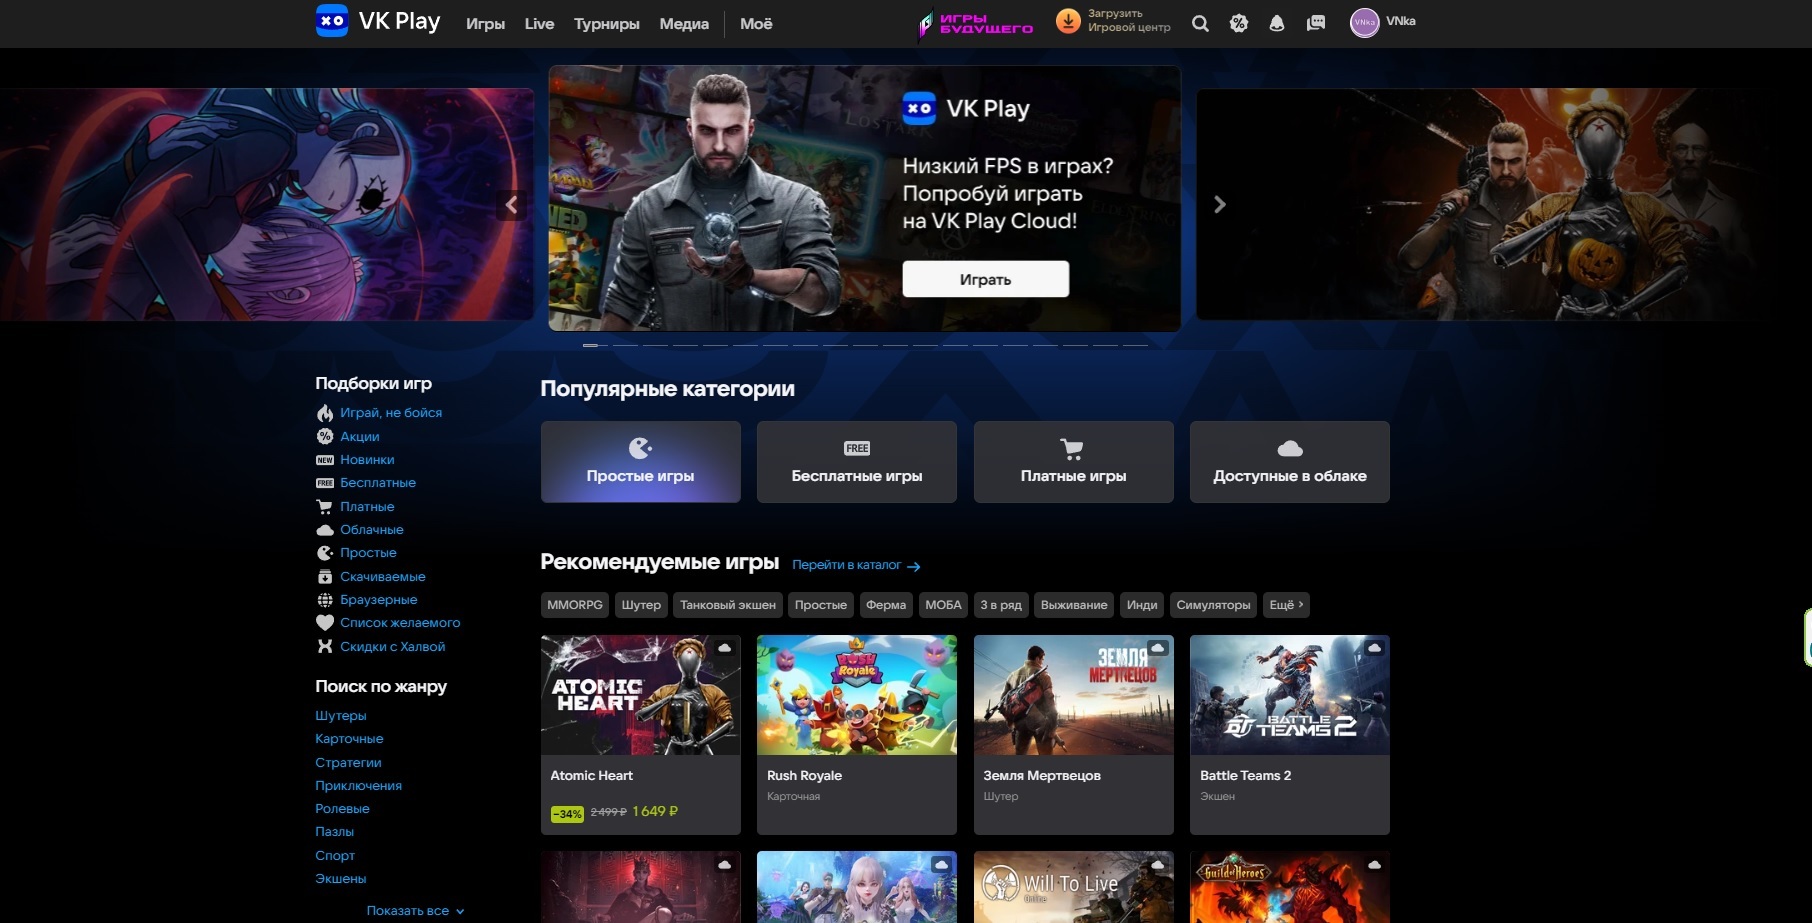Open the Платные игры category tile
Screen dimensions: 1812x923
pos(1074,462)
